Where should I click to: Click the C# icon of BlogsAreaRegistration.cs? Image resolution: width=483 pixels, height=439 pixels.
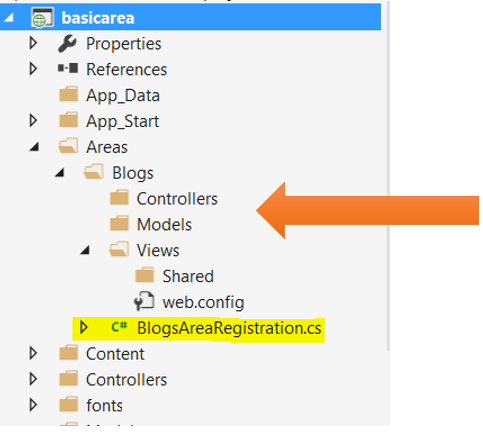point(119,327)
